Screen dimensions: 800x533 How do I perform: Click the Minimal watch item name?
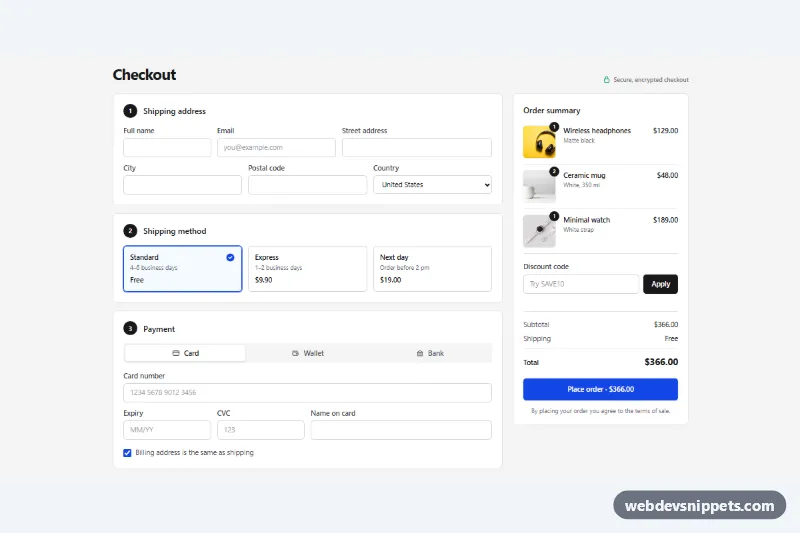click(587, 220)
